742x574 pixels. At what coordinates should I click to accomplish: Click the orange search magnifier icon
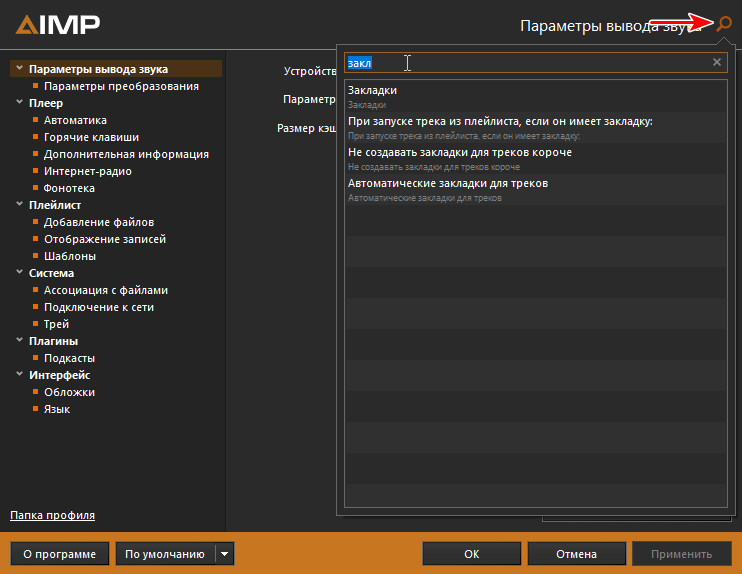724,23
